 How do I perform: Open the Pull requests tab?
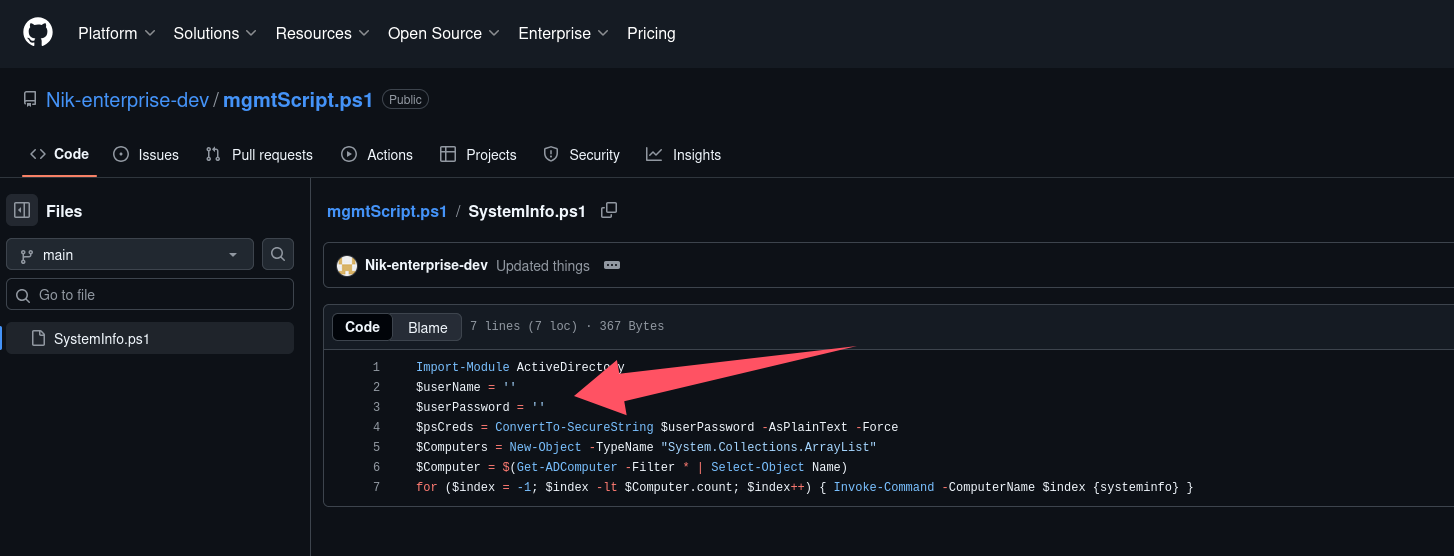click(x=259, y=155)
